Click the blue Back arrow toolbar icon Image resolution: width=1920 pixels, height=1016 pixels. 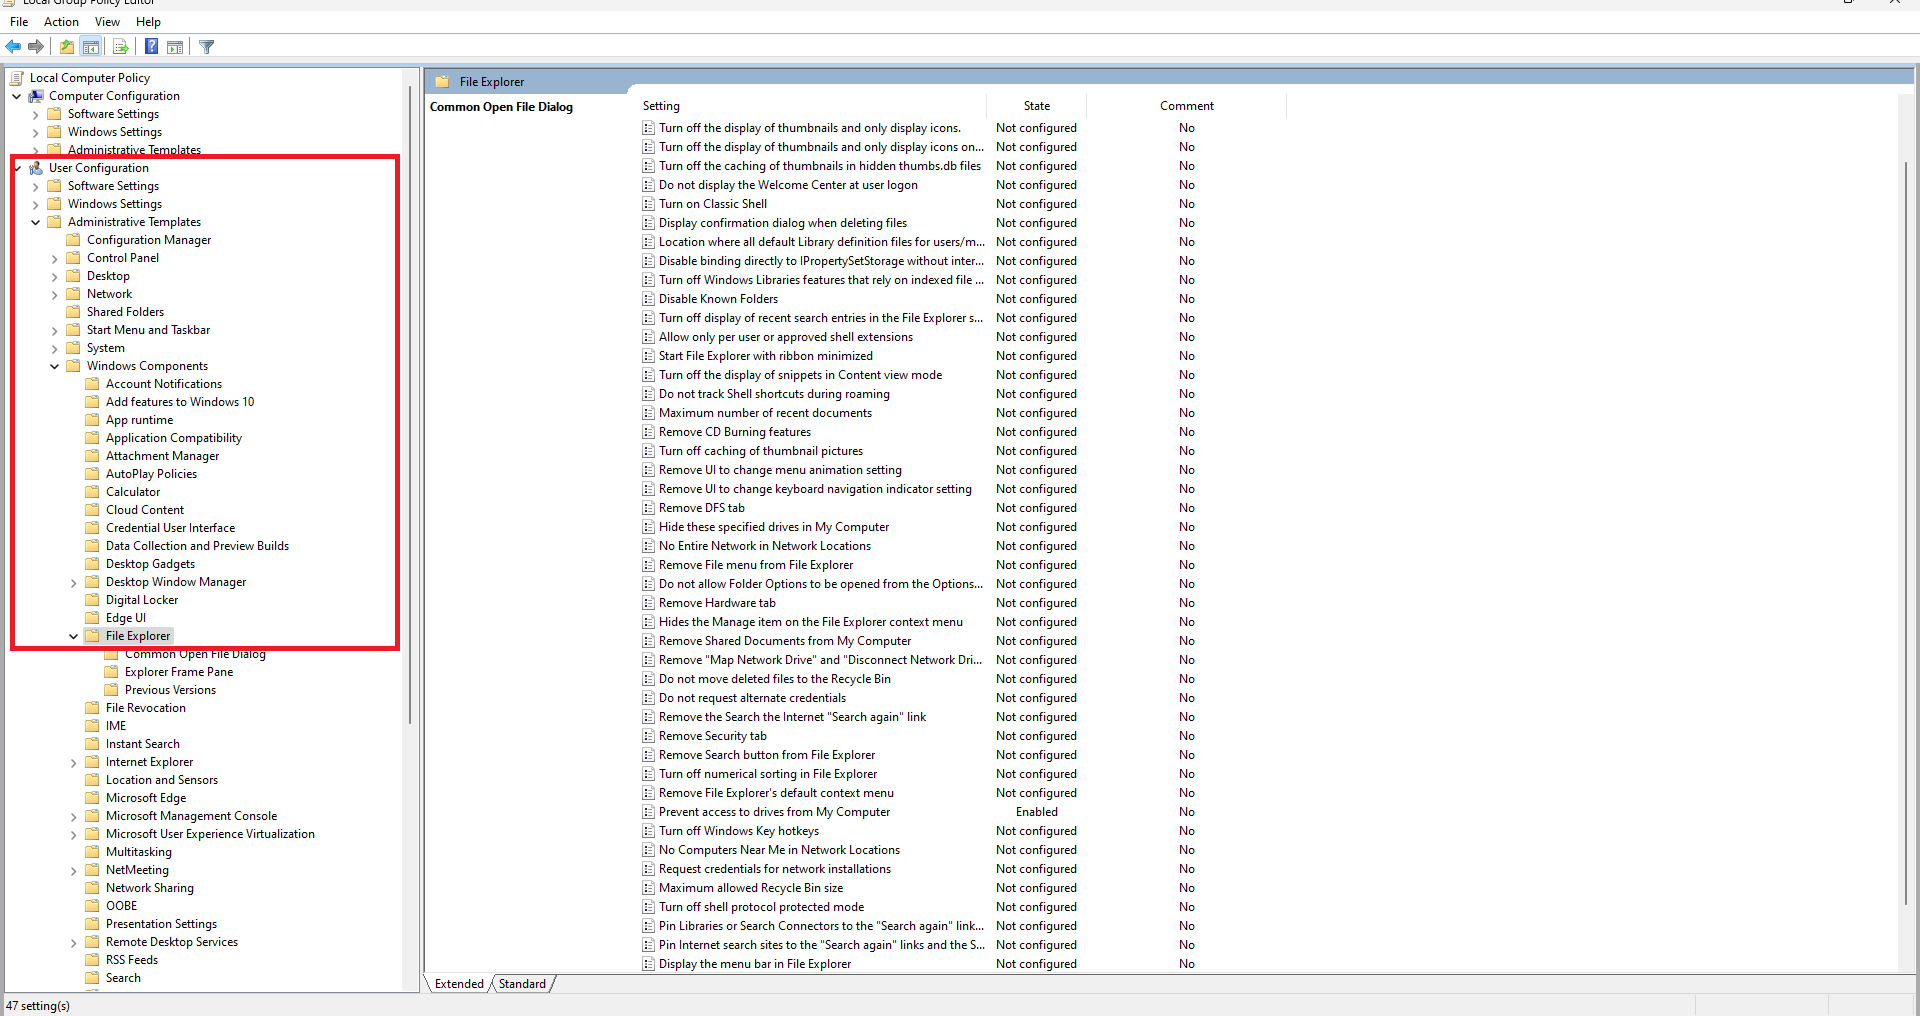click(13, 46)
